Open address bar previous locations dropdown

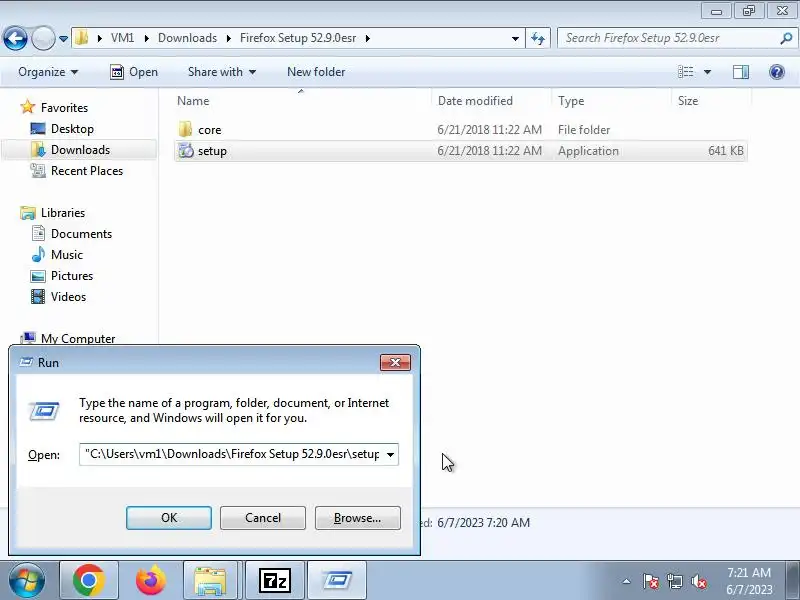515,38
